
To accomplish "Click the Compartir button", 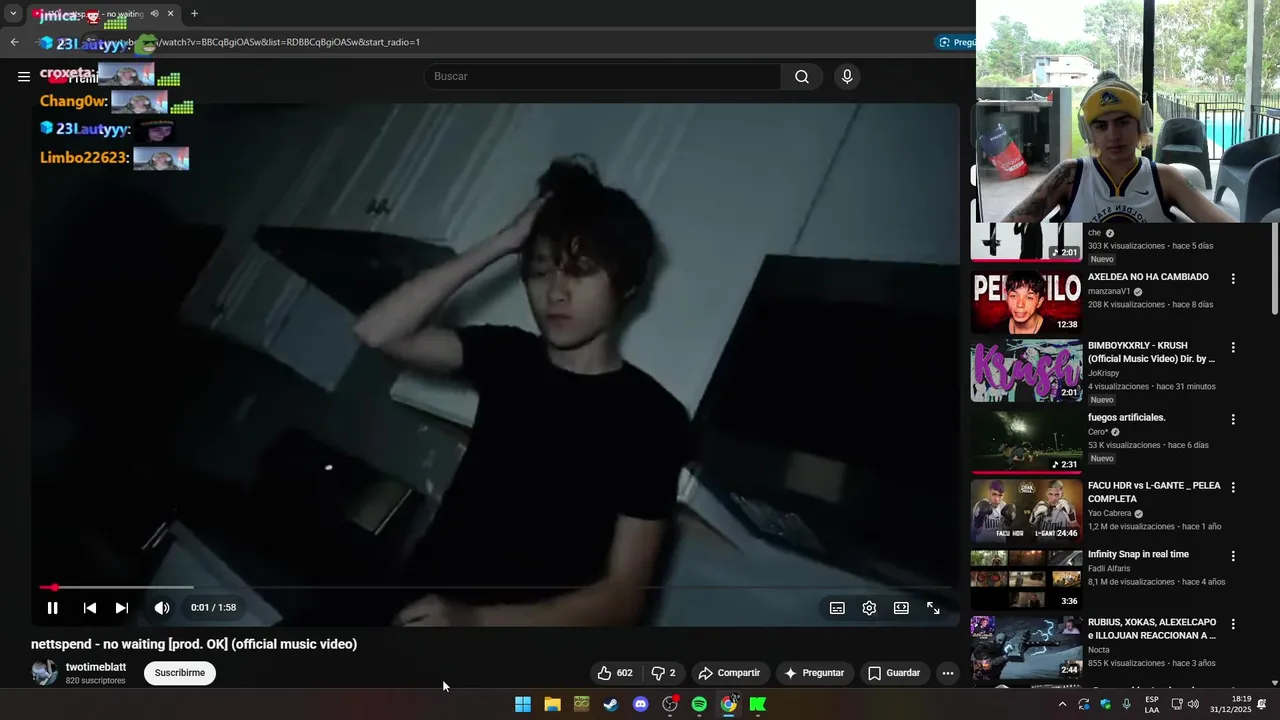I will point(729,673).
